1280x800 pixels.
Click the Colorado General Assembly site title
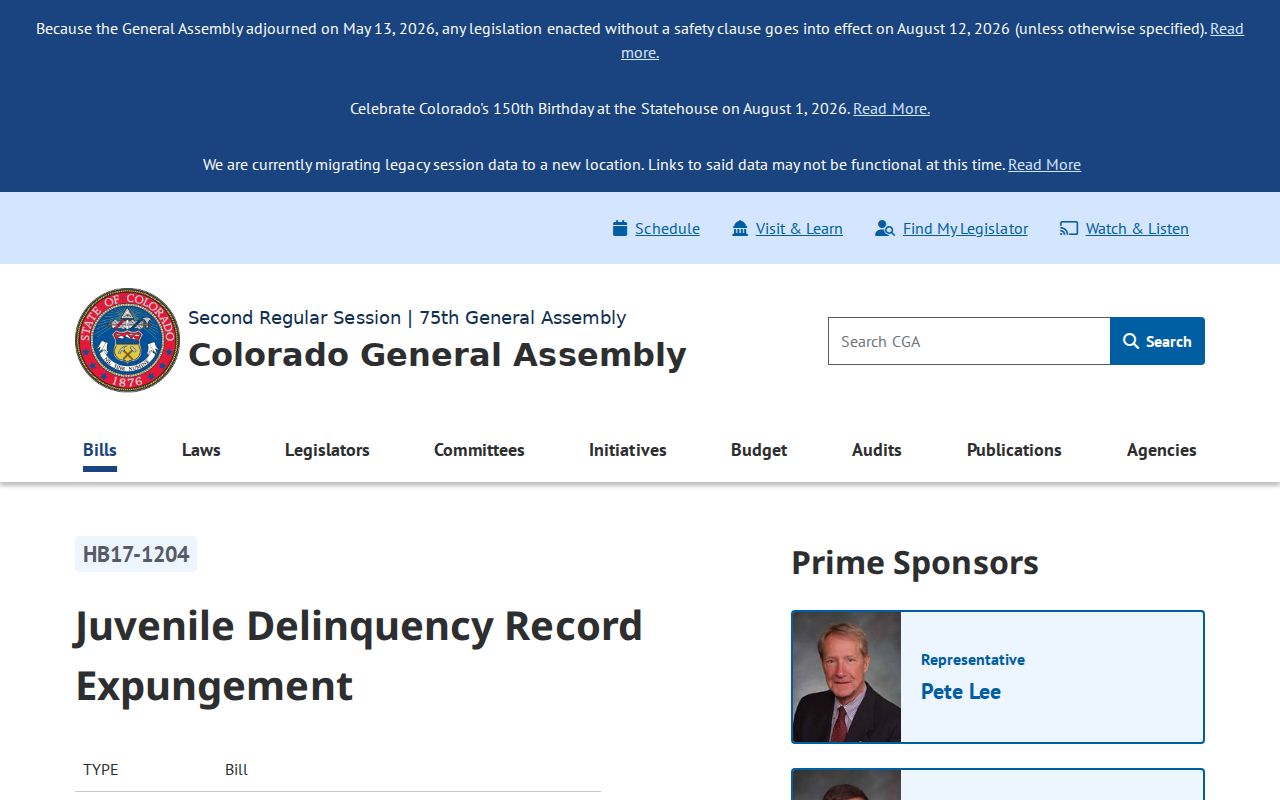(x=437, y=355)
